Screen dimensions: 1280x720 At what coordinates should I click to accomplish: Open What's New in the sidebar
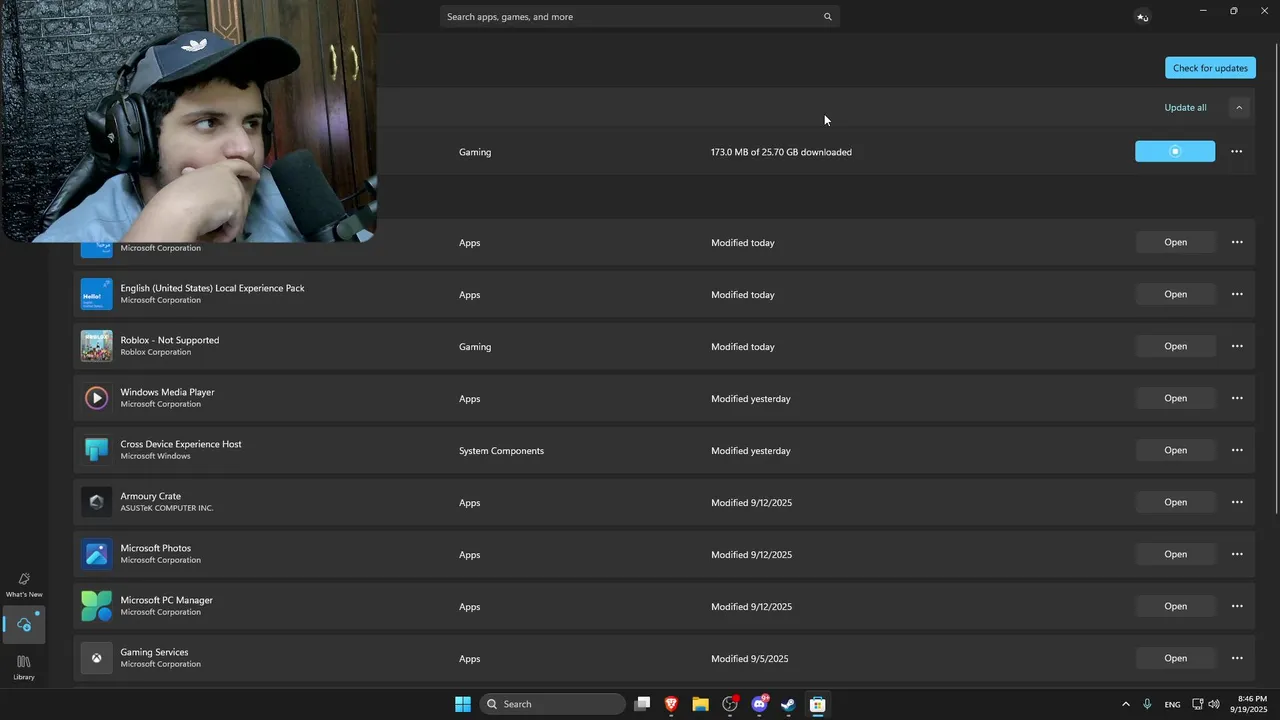point(24,585)
